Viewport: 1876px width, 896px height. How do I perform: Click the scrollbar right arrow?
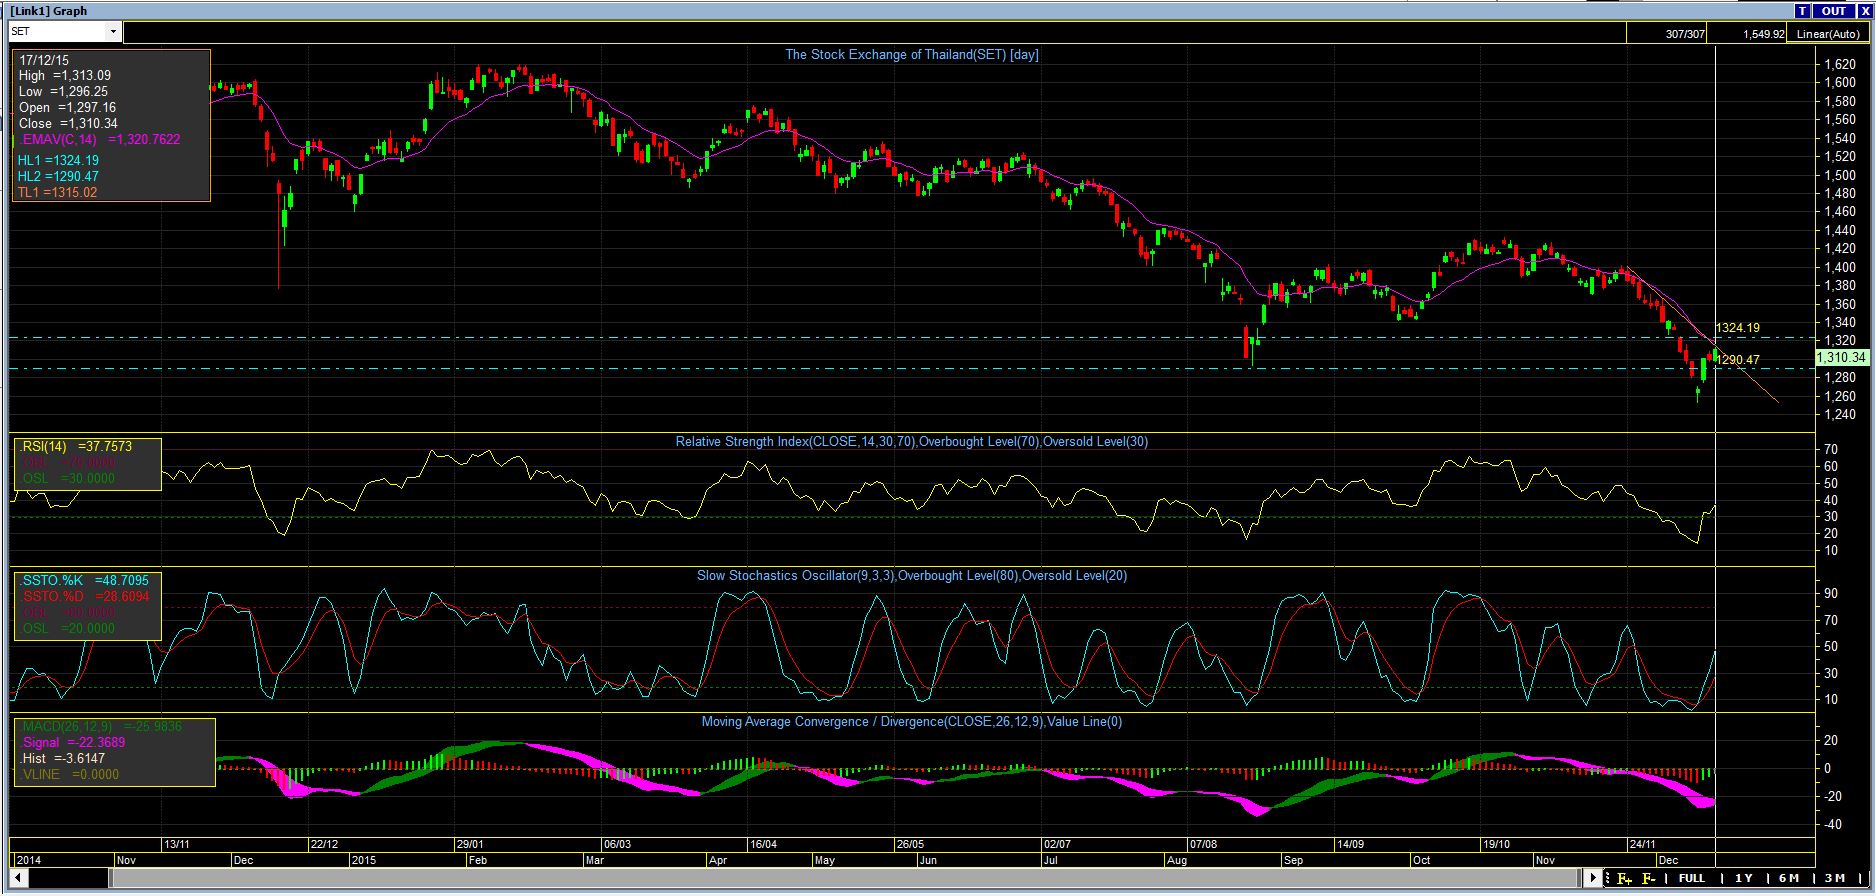click(1593, 879)
